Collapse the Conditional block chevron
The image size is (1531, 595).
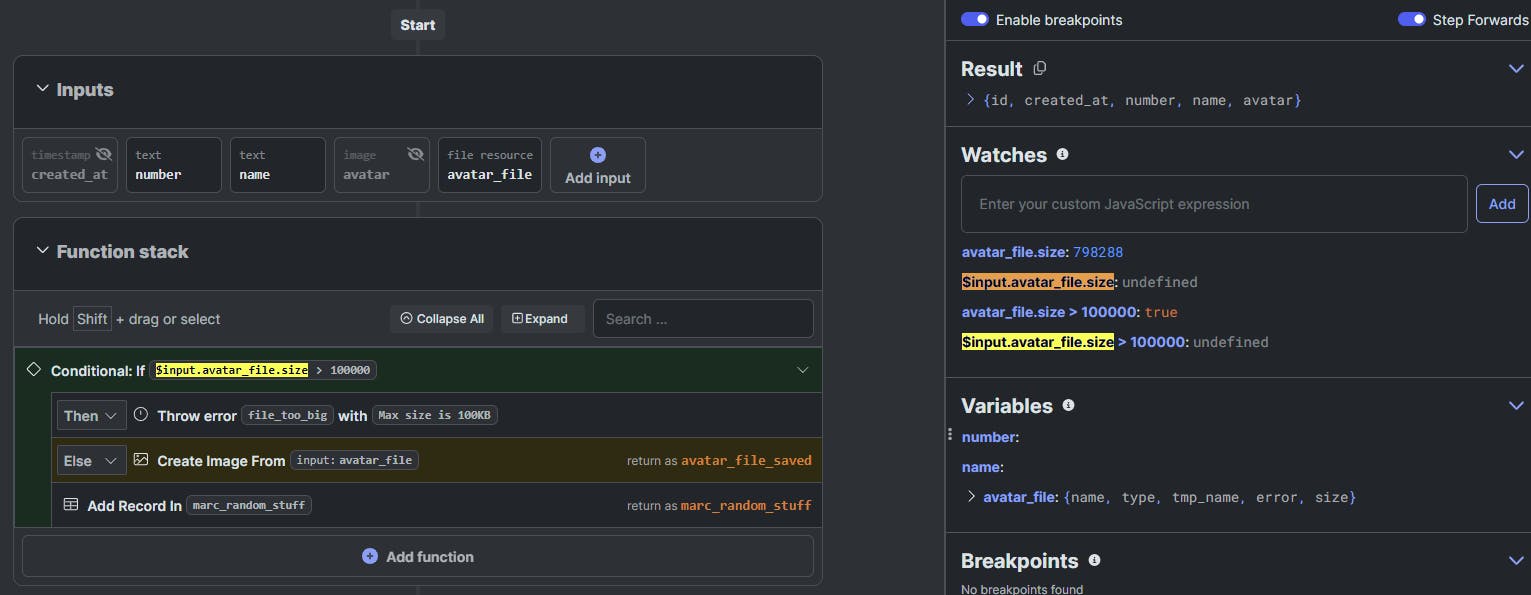802,370
